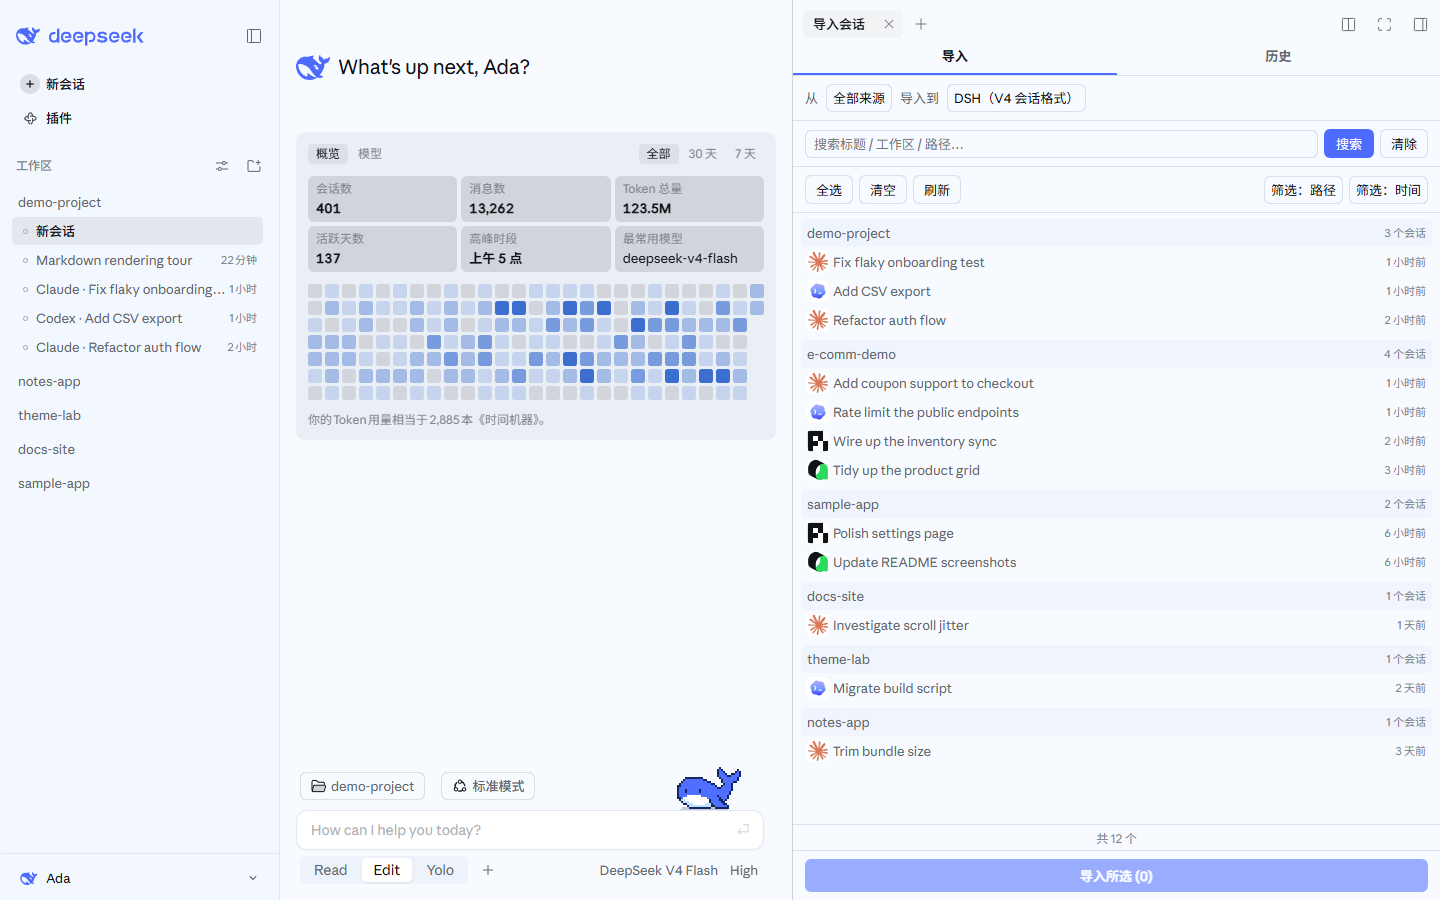Toggle time filter 筛选：时间
Image resolution: width=1440 pixels, height=900 pixels.
1388,190
